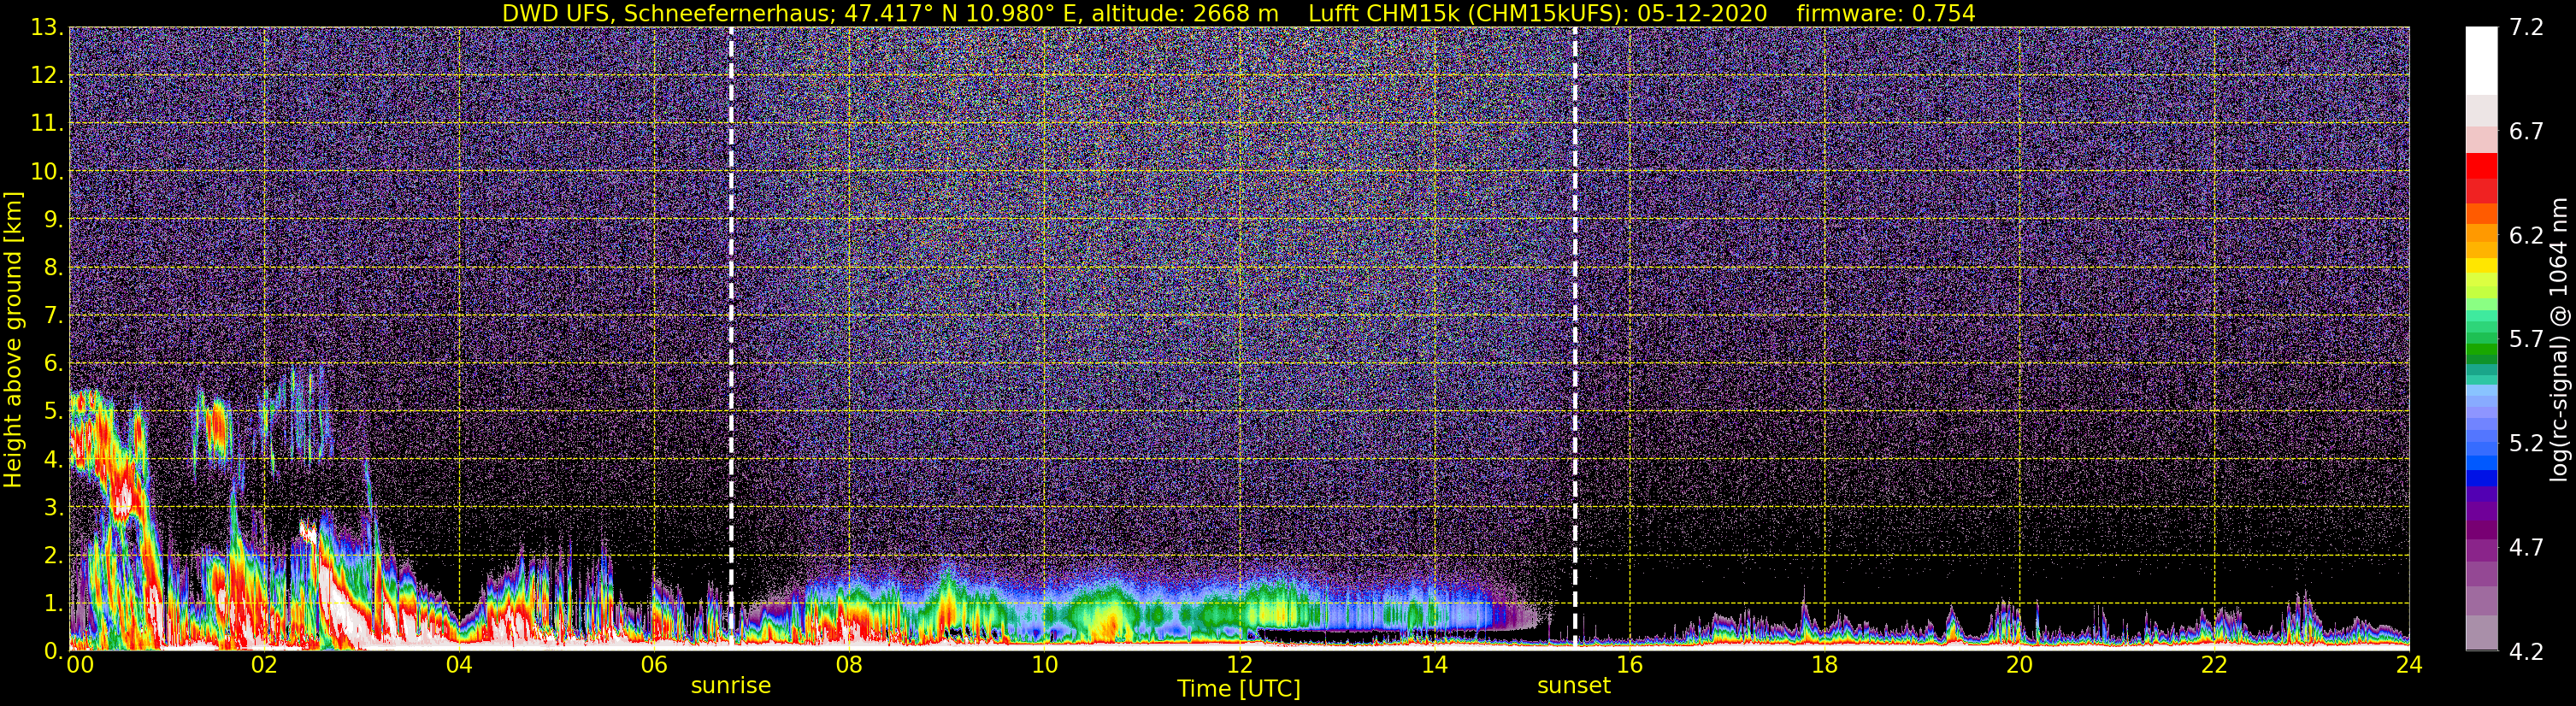2576x706 pixels.
Task: Click the '12.' height tick label
Action: pyautogui.click(x=48, y=76)
